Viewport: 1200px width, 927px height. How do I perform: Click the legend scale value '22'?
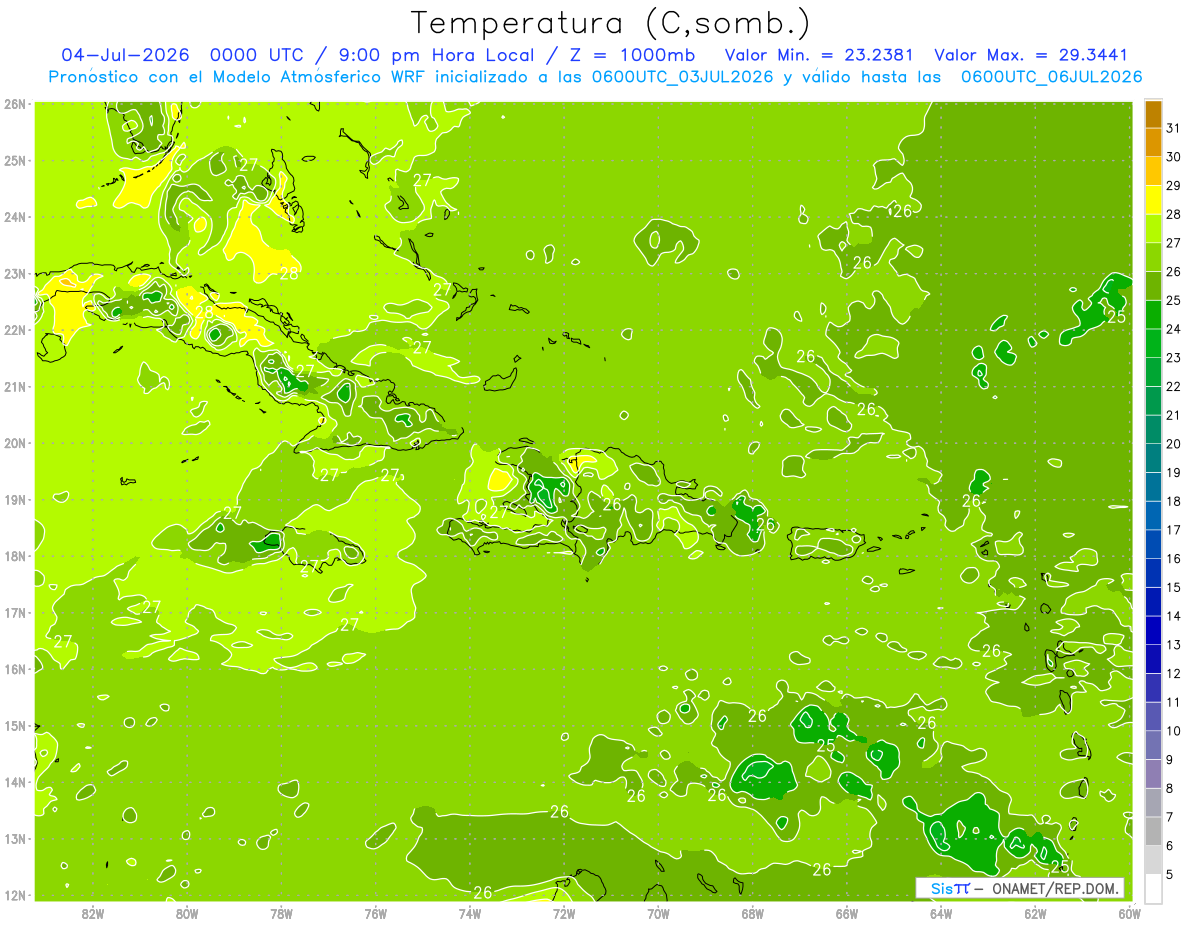[x=1174, y=387]
